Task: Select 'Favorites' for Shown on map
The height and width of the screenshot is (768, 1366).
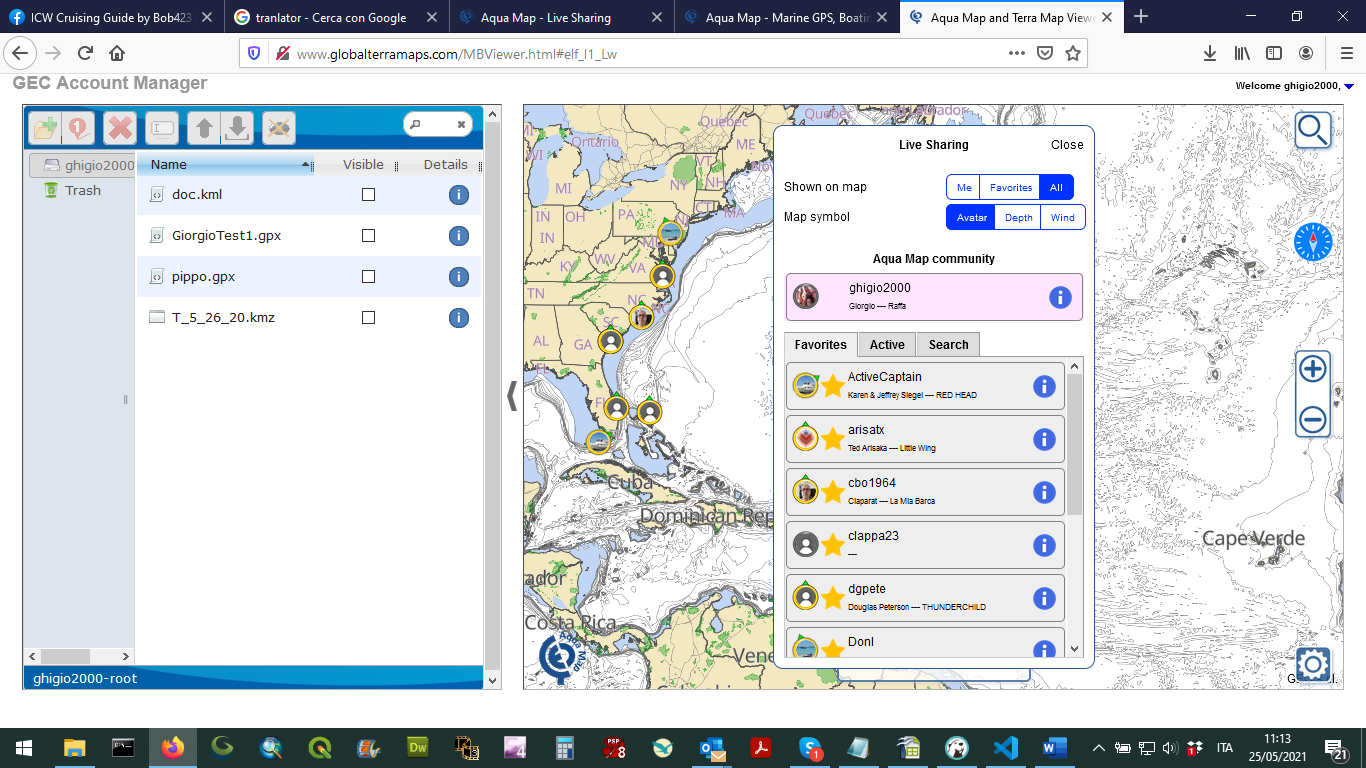Action: click(1011, 187)
